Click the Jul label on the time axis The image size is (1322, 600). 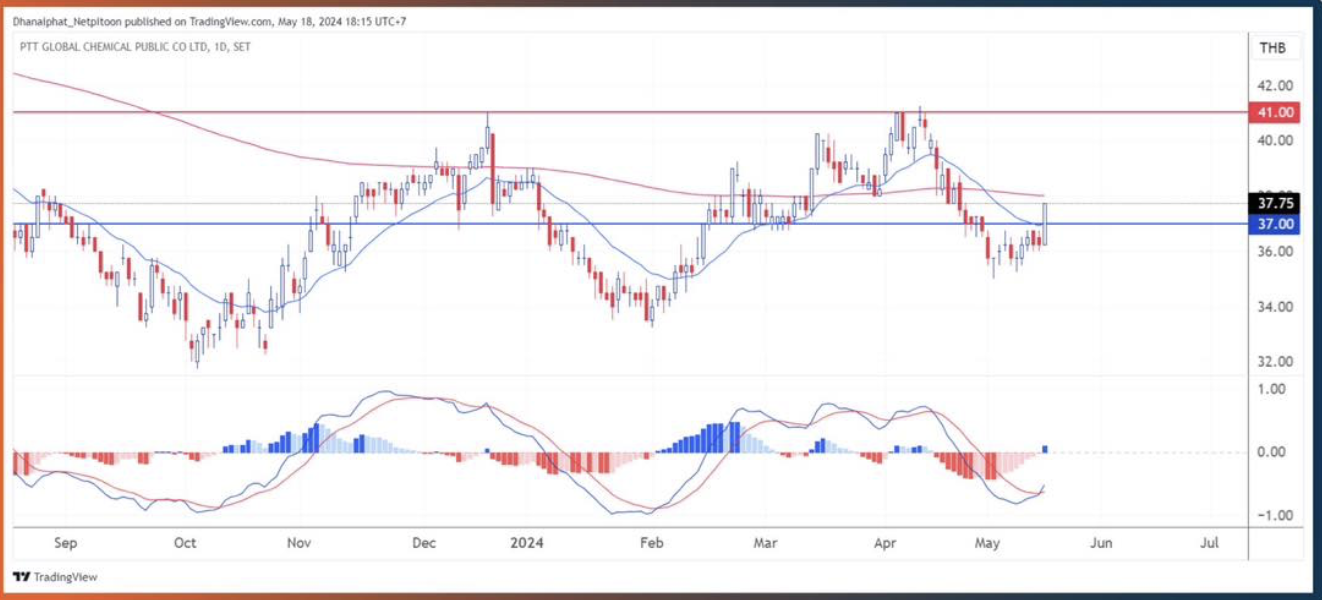point(1209,544)
